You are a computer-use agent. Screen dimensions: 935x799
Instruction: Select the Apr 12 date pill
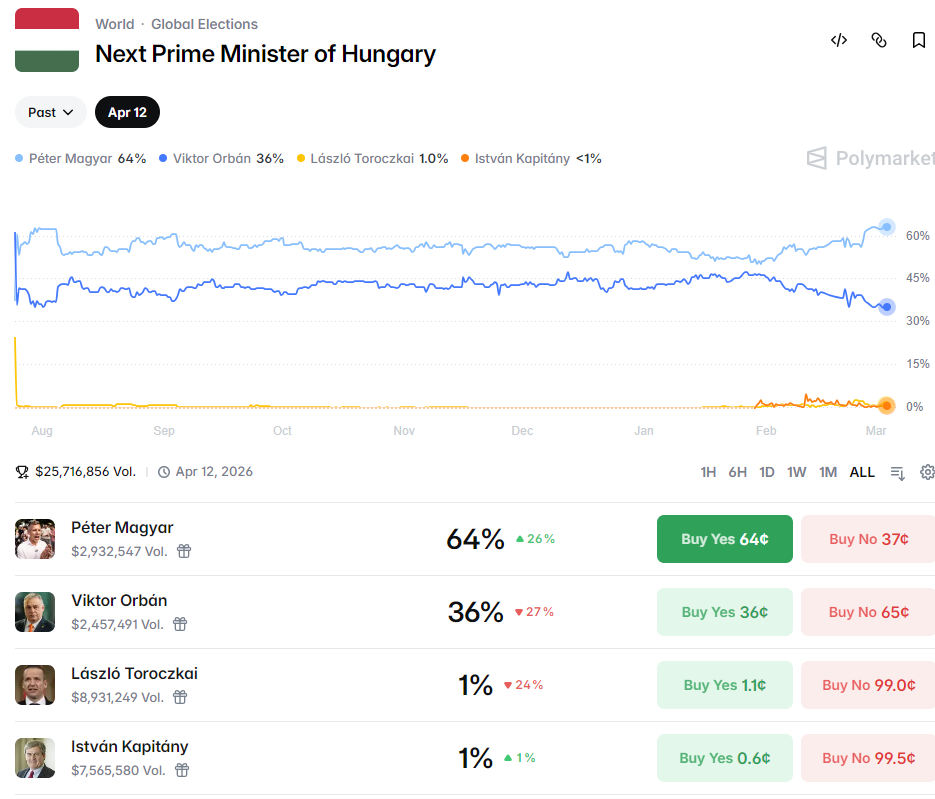pyautogui.click(x=127, y=112)
